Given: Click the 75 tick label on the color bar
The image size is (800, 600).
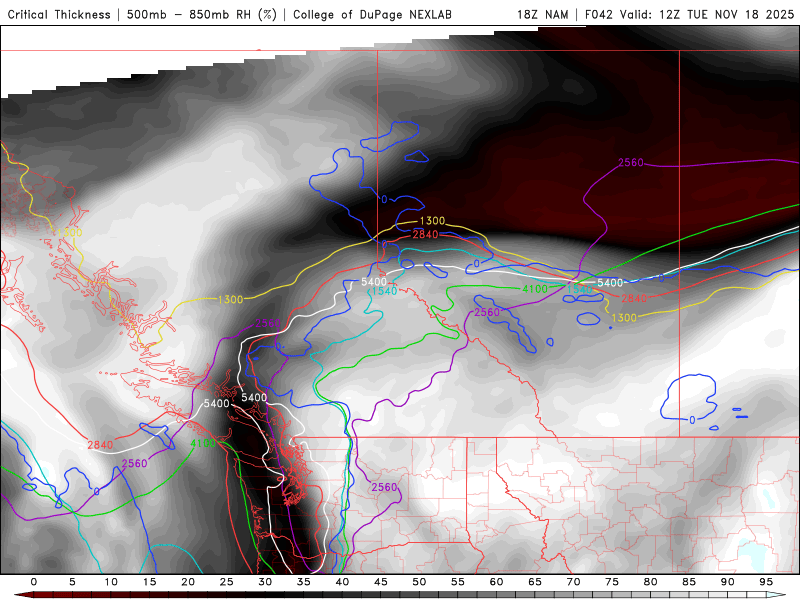Looking at the screenshot, I should tap(612, 582).
